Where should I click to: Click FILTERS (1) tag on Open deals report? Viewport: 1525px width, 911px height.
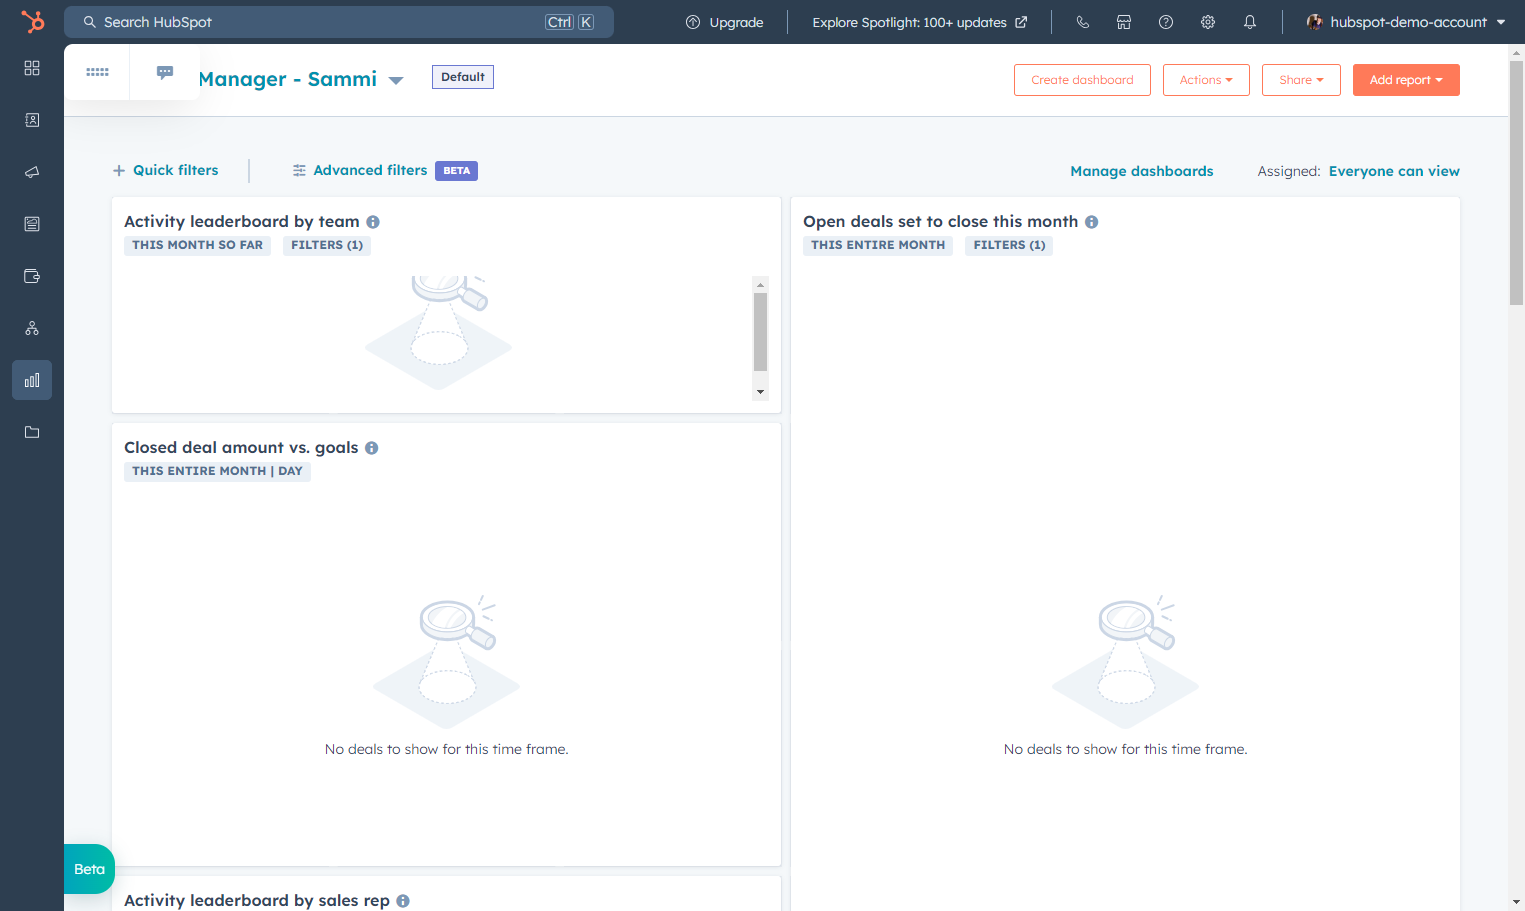pos(1009,245)
